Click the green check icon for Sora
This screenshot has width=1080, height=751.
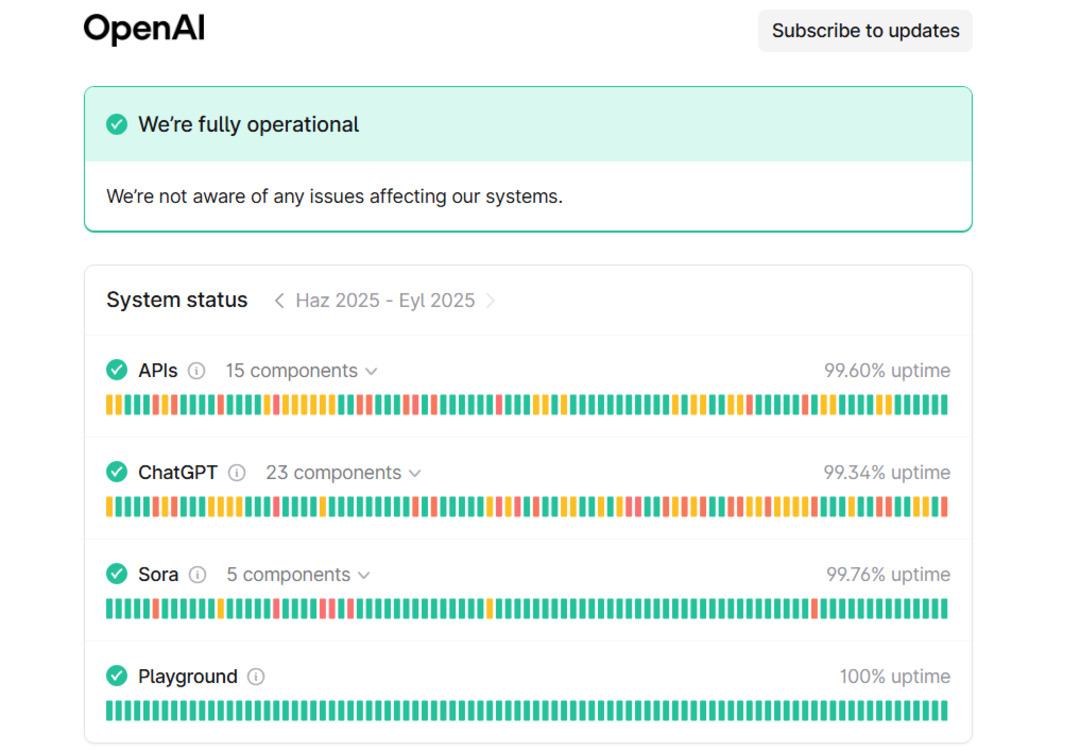point(117,574)
